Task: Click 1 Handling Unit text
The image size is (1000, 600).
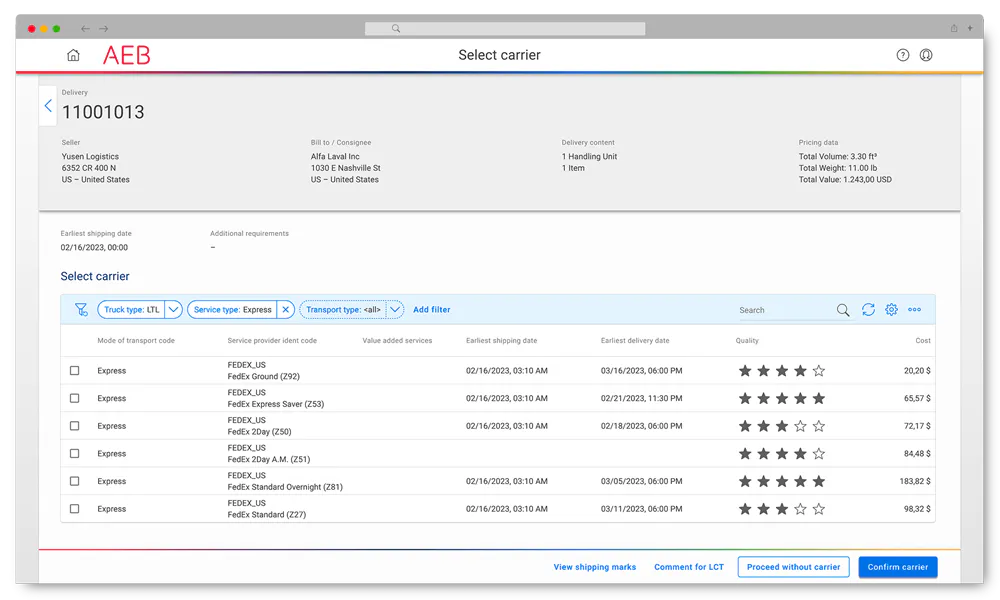Action: click(589, 156)
